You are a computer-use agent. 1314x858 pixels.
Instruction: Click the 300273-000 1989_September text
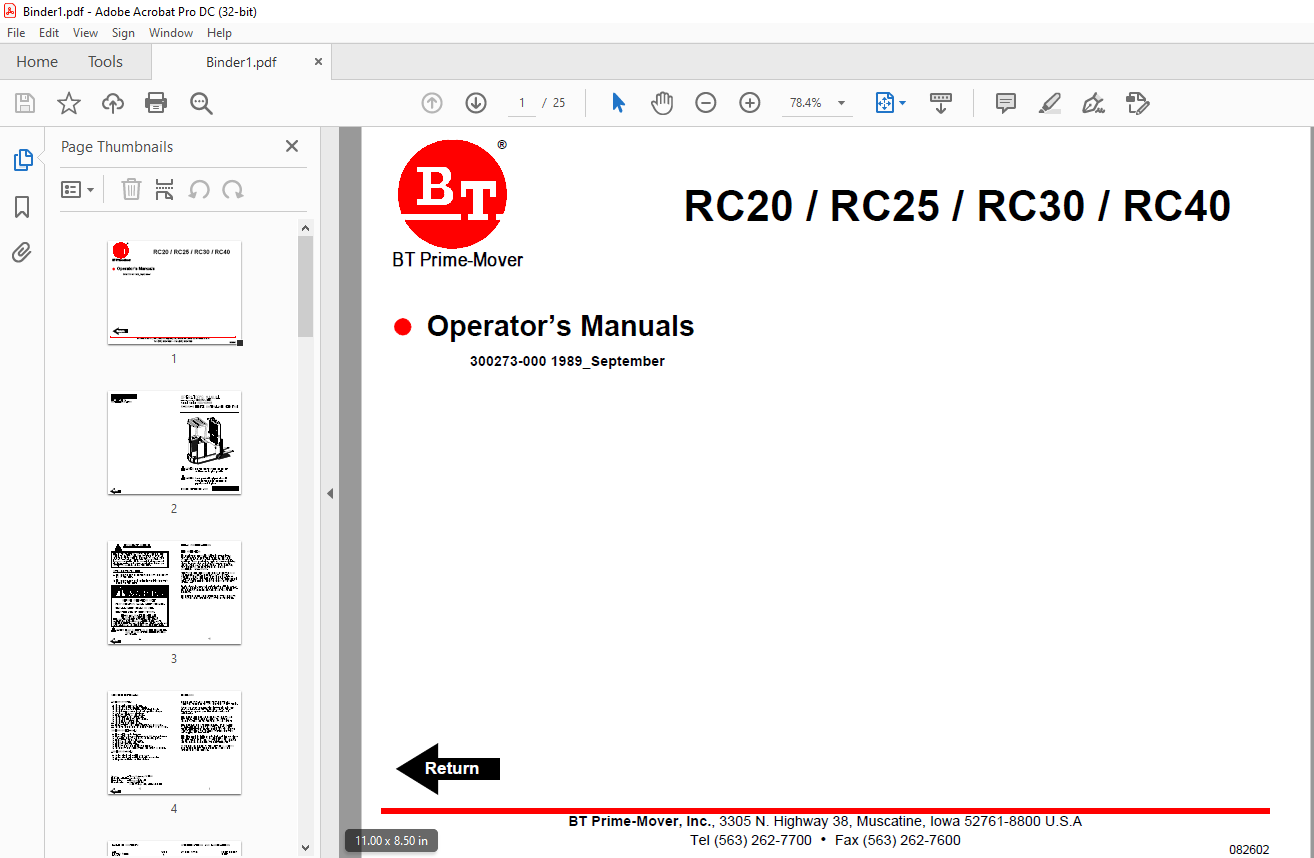[x=567, y=361]
